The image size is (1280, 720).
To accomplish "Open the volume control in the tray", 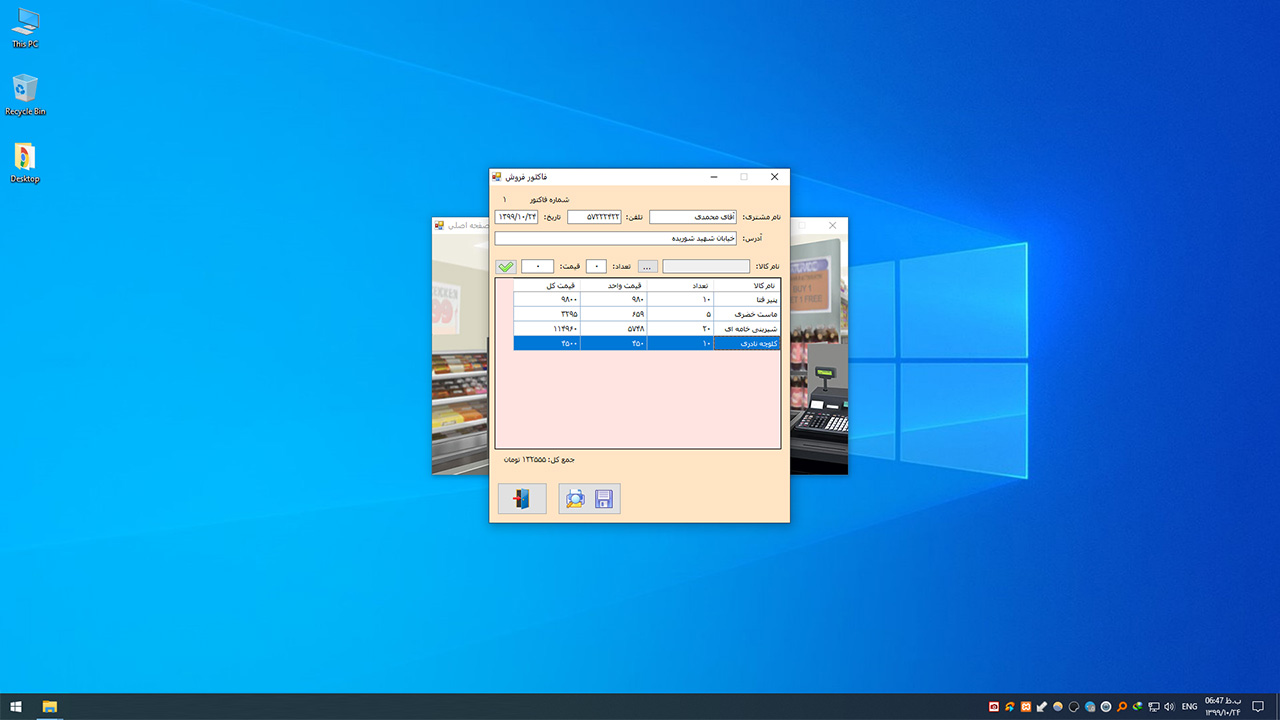I will tap(1169, 707).
